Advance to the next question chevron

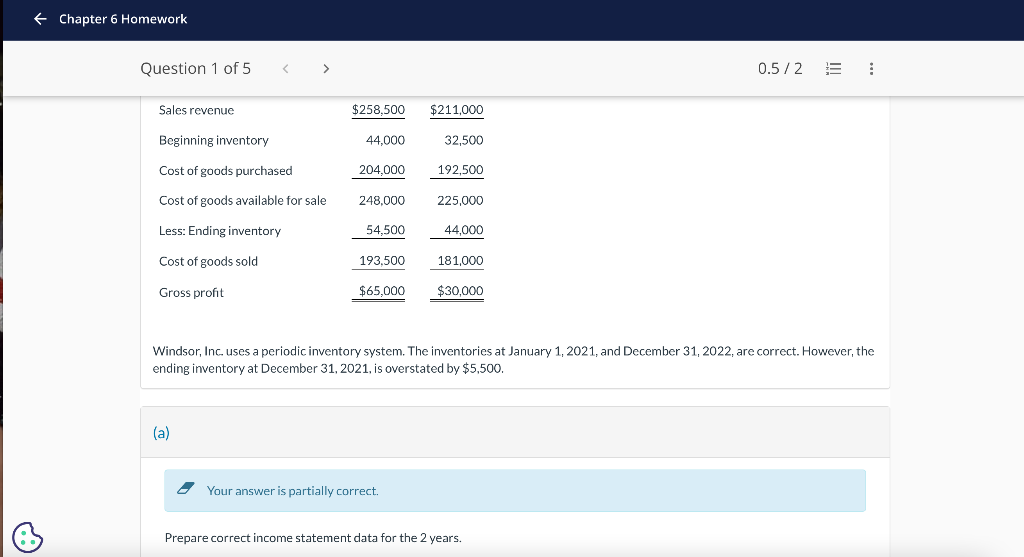click(326, 69)
